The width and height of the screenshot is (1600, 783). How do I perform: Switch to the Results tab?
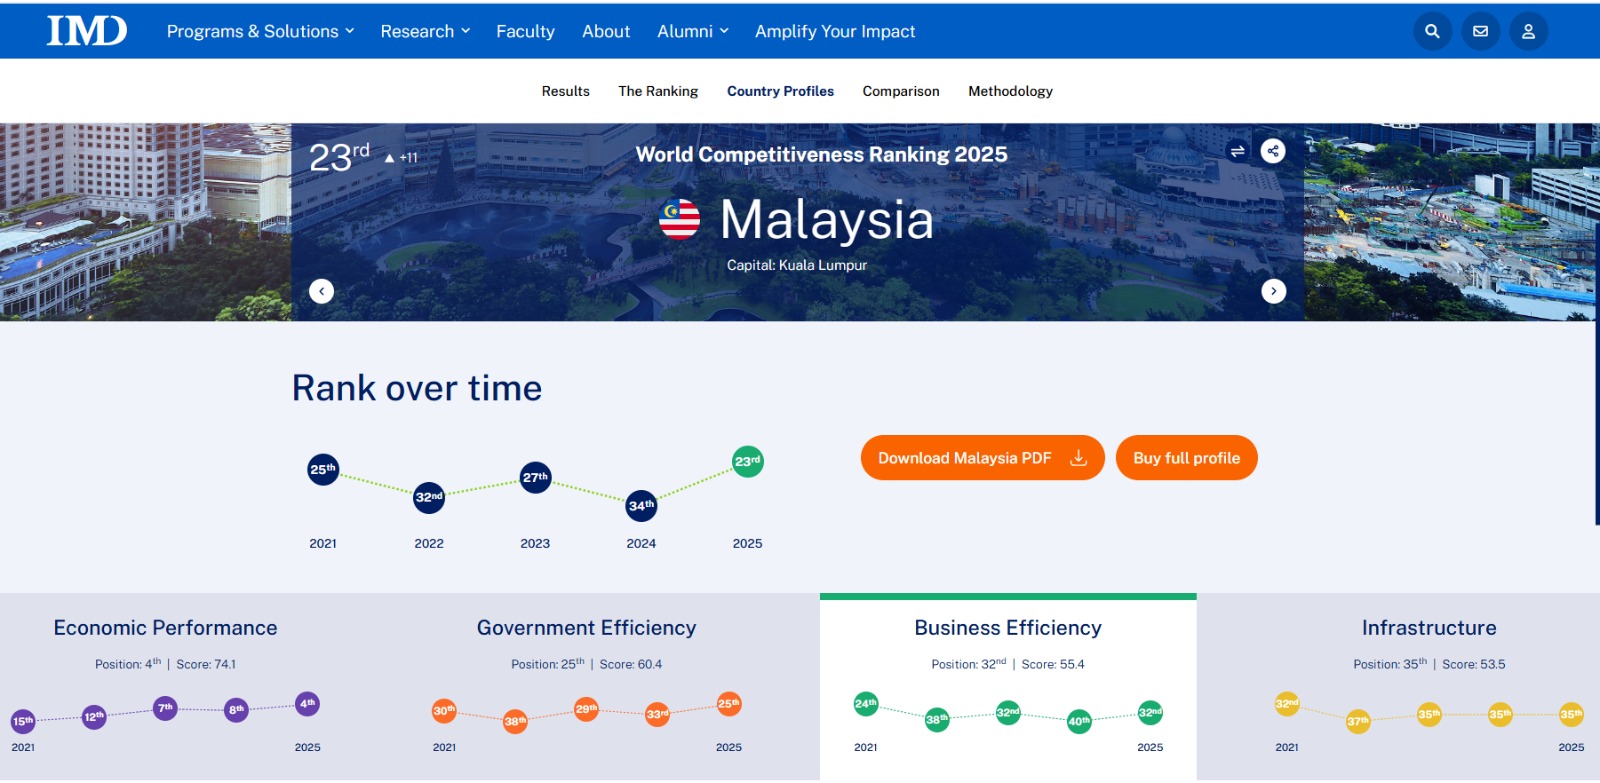pyautogui.click(x=566, y=91)
